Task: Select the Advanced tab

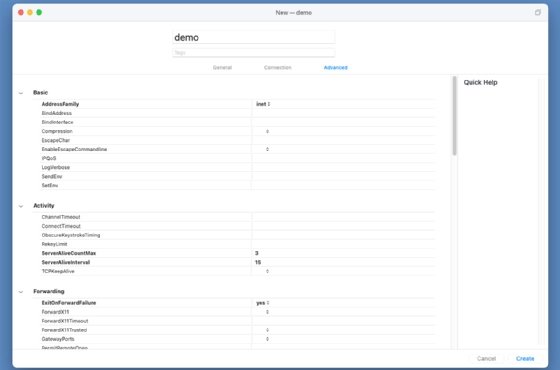Action: point(335,68)
